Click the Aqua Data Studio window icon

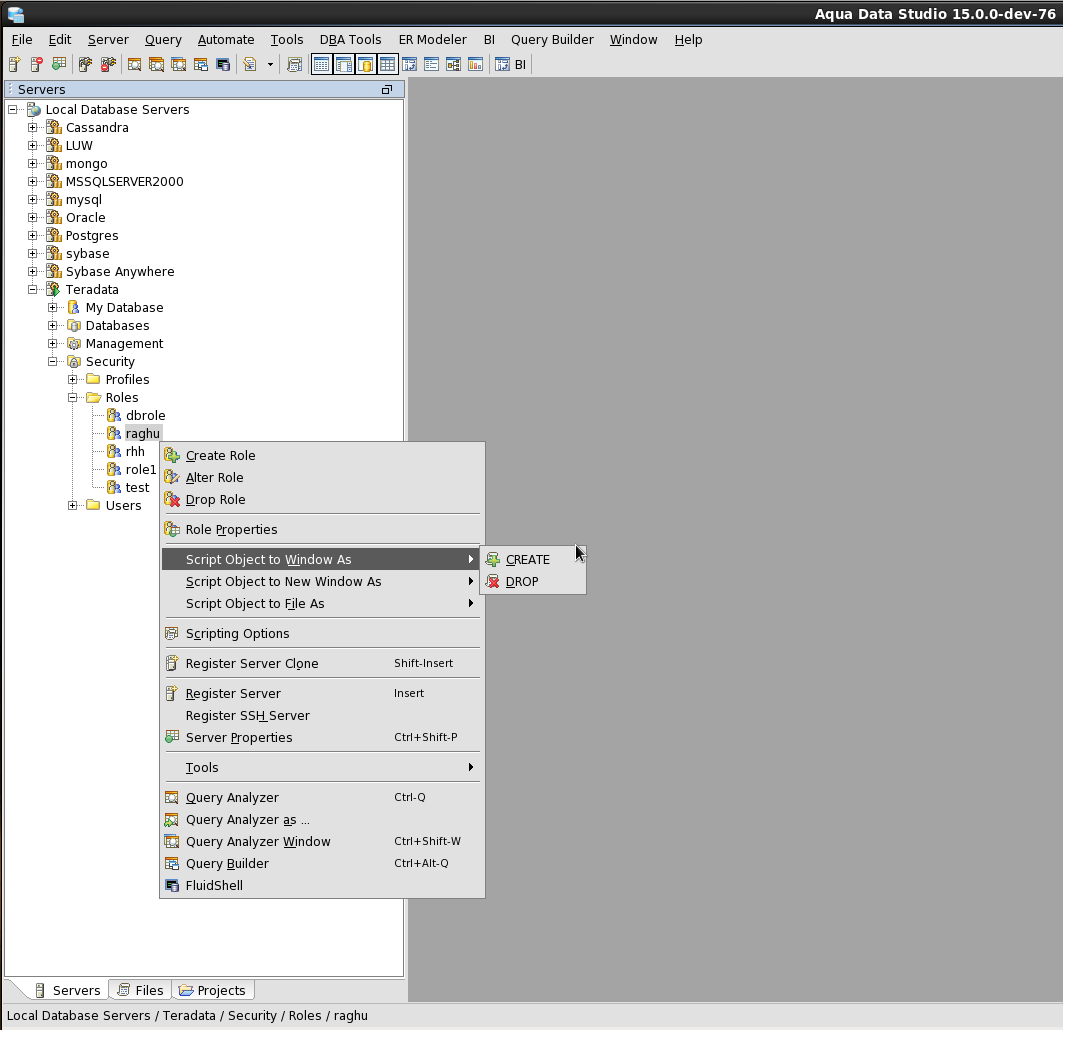click(15, 14)
